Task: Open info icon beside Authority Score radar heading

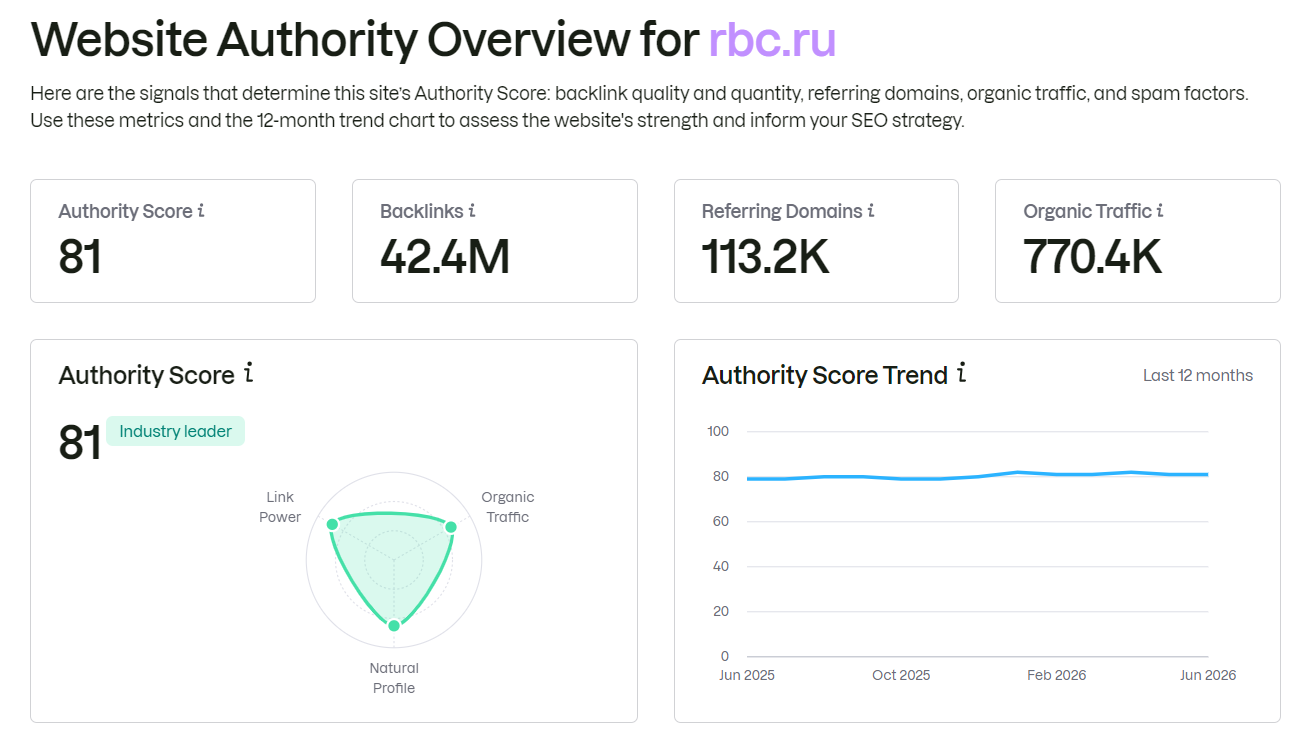Action: click(249, 374)
